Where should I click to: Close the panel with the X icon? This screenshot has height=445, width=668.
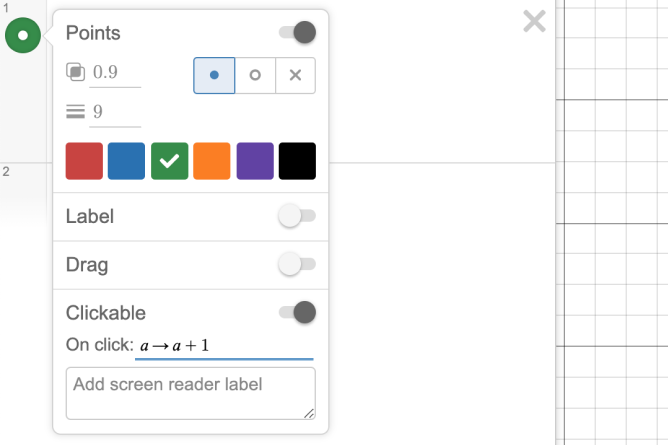point(535,21)
